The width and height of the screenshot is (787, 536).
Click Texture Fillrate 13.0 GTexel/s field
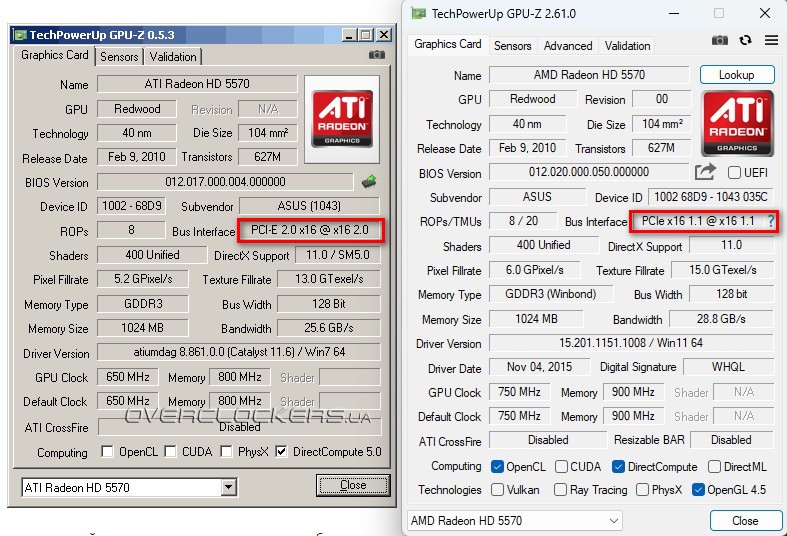[329, 279]
